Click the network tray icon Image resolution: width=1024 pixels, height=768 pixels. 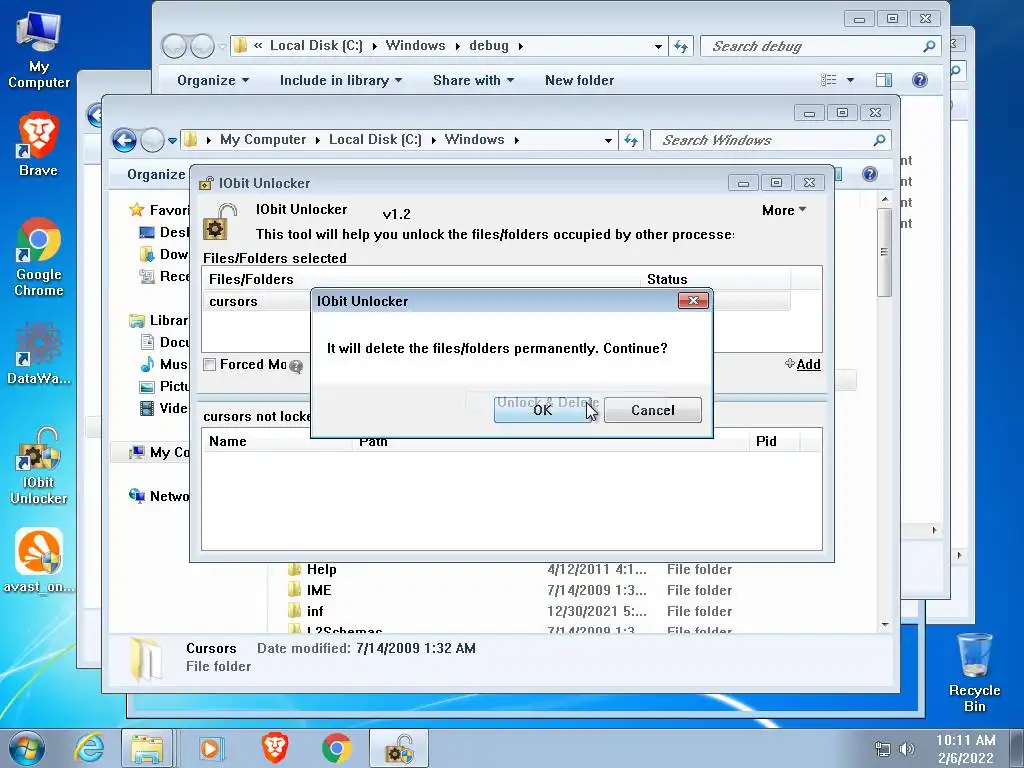(882, 749)
